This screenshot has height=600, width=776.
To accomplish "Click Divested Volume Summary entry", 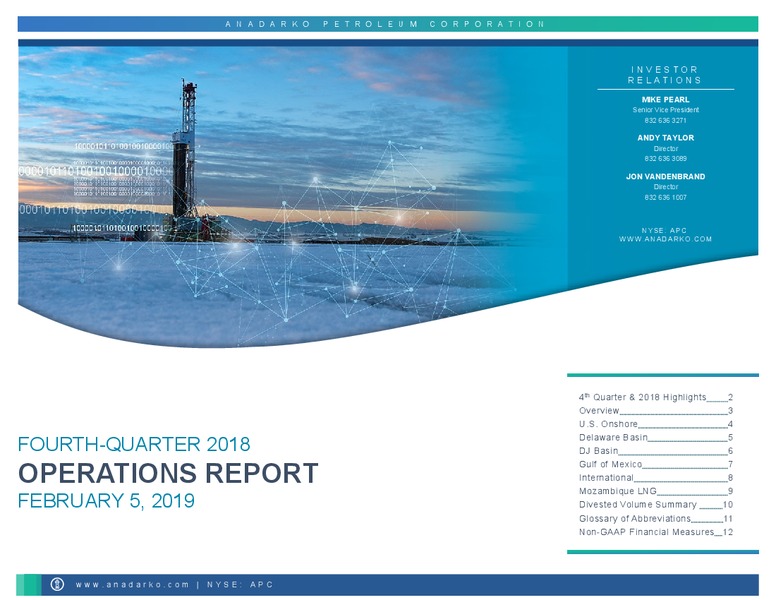I will coord(656,504).
